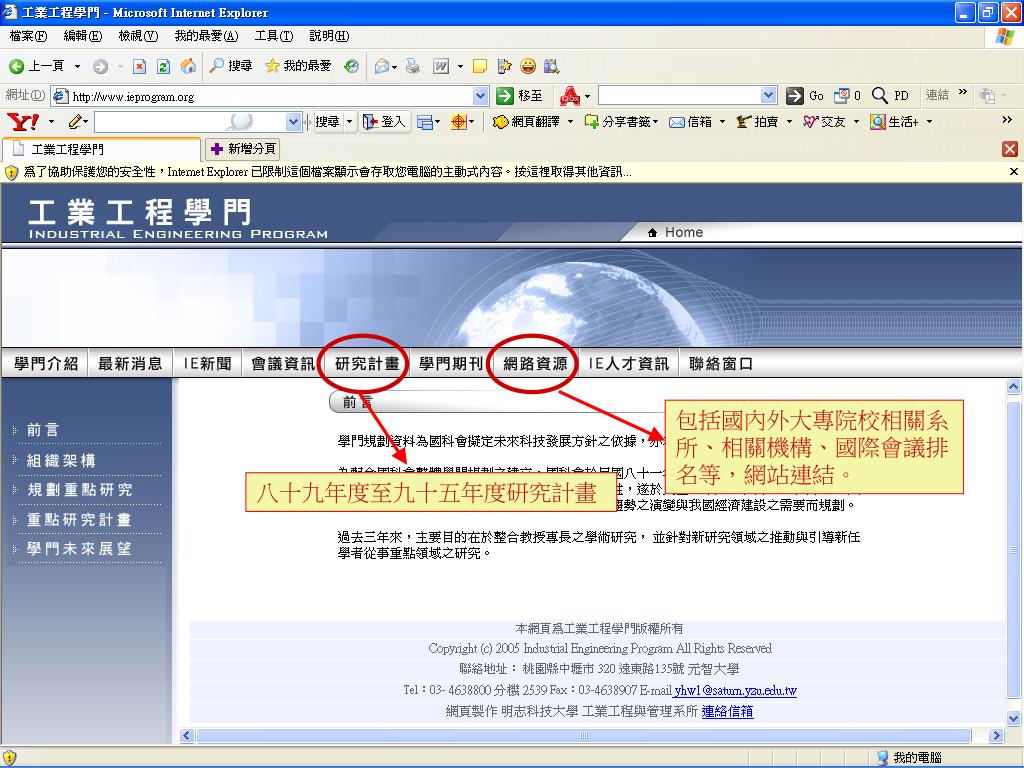Refresh the page with the green icon

(163, 66)
